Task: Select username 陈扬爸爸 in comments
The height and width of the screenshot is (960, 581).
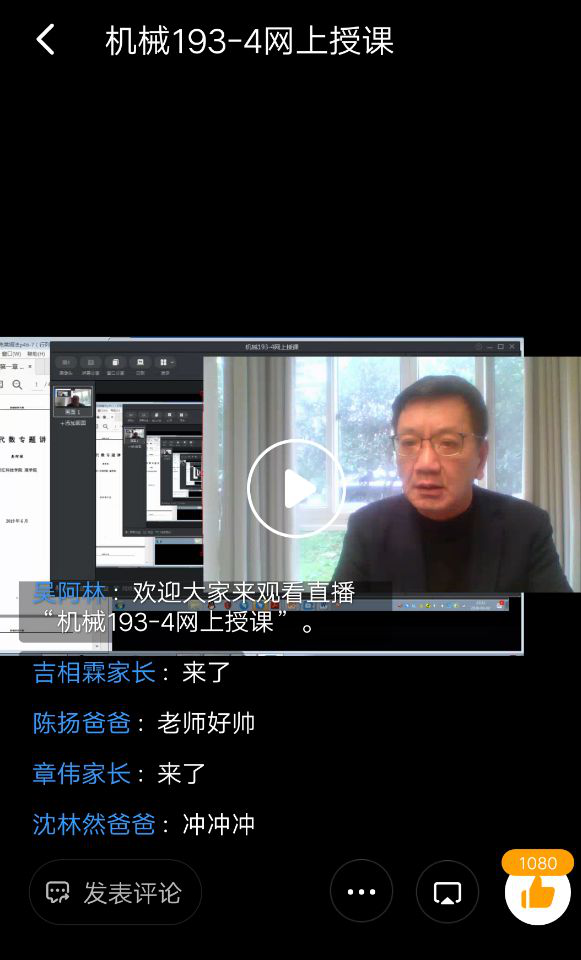Action: (81, 723)
